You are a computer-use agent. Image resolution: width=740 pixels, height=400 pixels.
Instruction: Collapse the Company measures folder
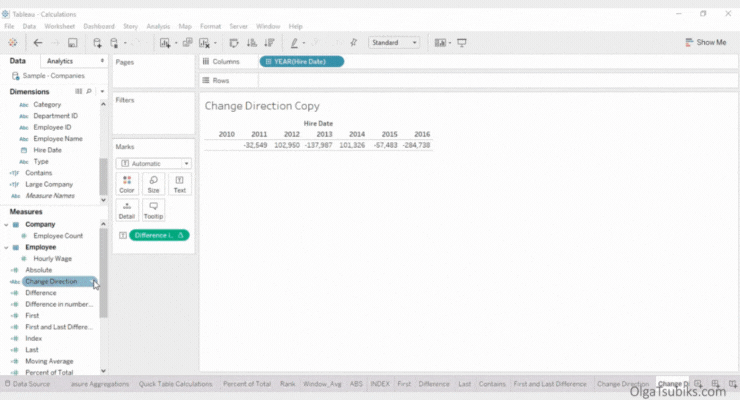(x=6, y=225)
